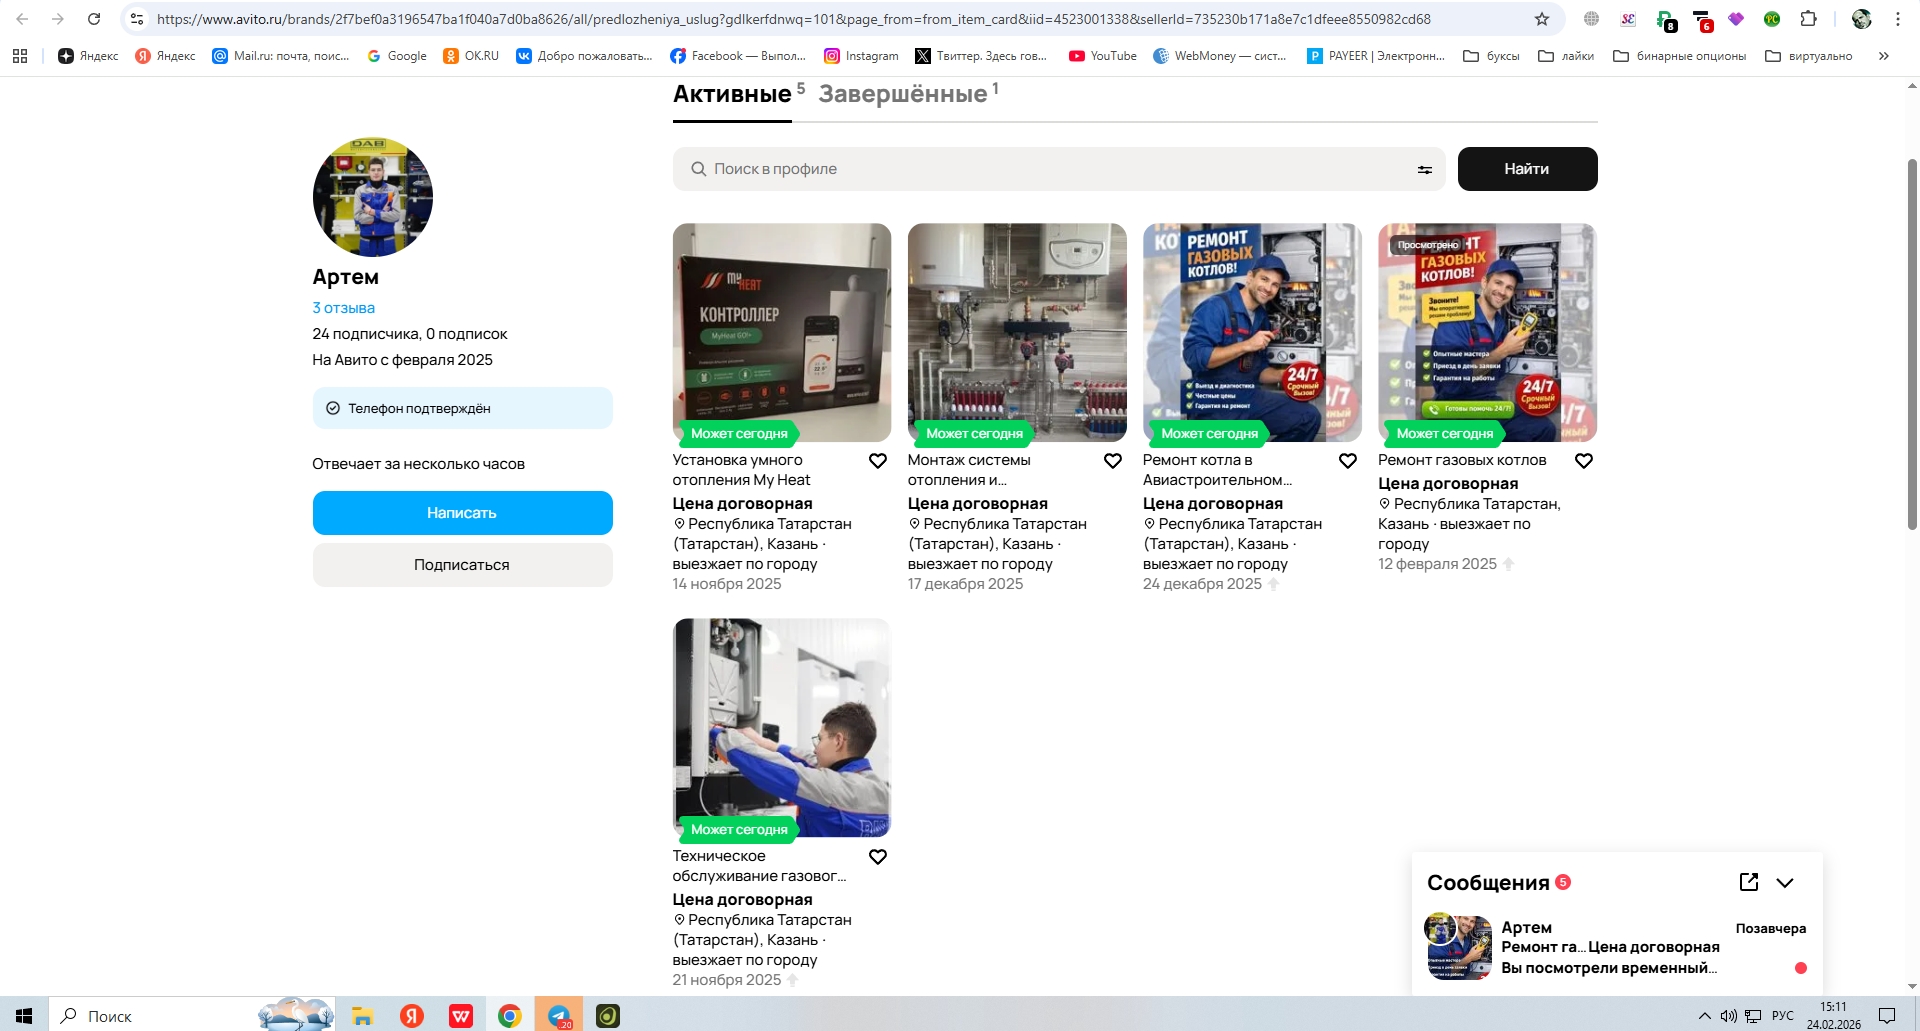
Task: Open the search filter settings icon
Action: tap(1424, 170)
